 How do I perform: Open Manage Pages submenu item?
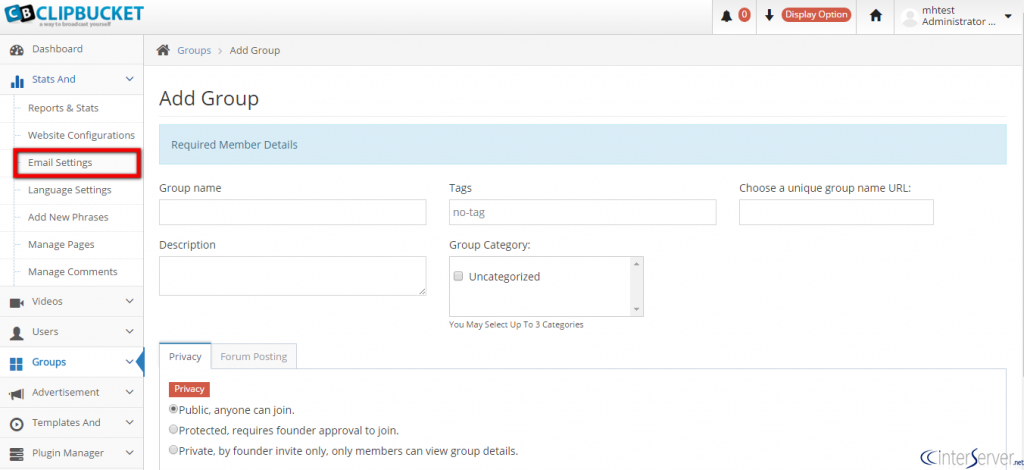[61, 245]
